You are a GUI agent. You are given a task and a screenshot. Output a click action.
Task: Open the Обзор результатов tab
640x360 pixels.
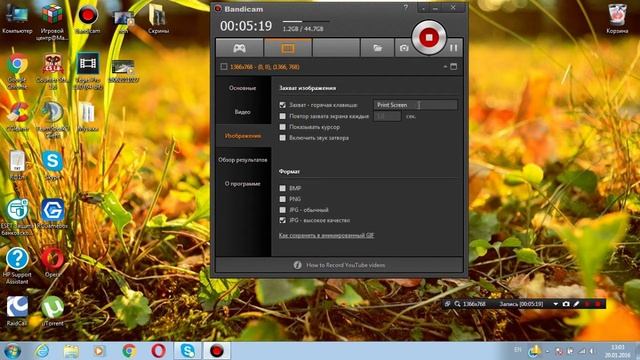(242, 160)
